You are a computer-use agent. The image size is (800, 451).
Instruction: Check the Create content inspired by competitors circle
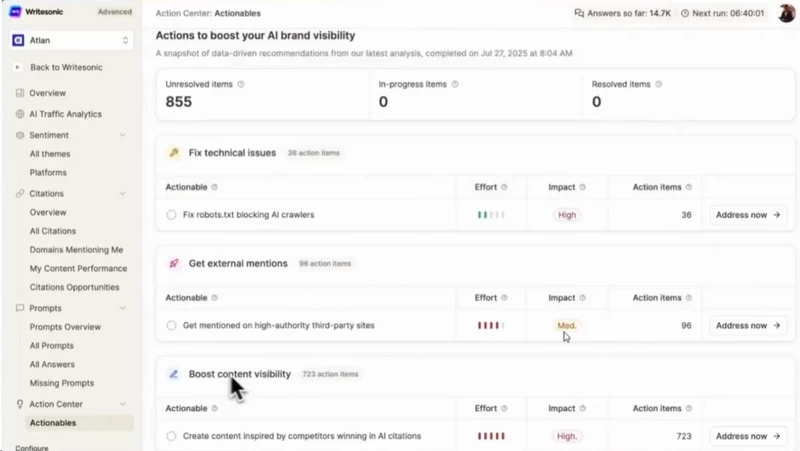coord(171,436)
